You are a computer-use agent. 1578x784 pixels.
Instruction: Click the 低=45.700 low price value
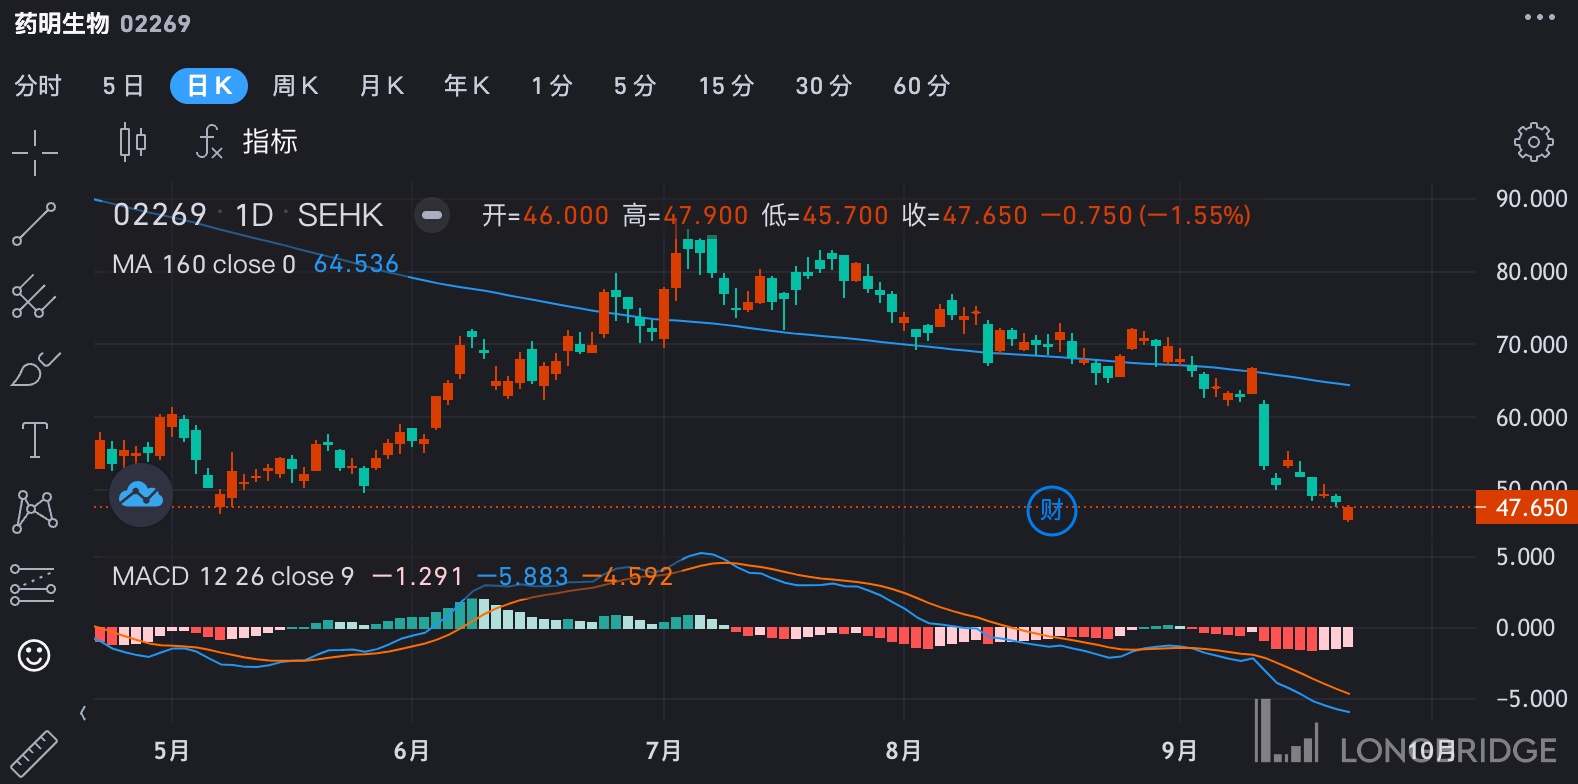point(825,215)
